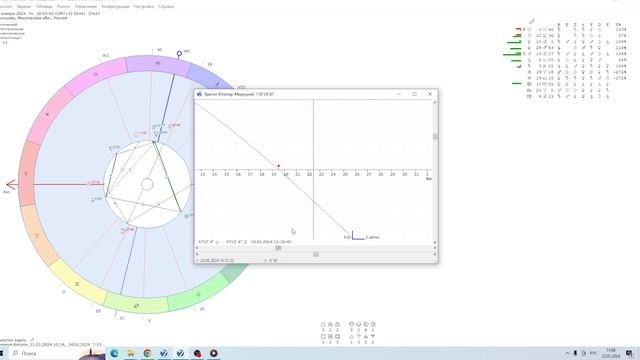Click the vertical scrollbar thumb in the trine window
The height and width of the screenshot is (360, 640).
click(x=435, y=137)
